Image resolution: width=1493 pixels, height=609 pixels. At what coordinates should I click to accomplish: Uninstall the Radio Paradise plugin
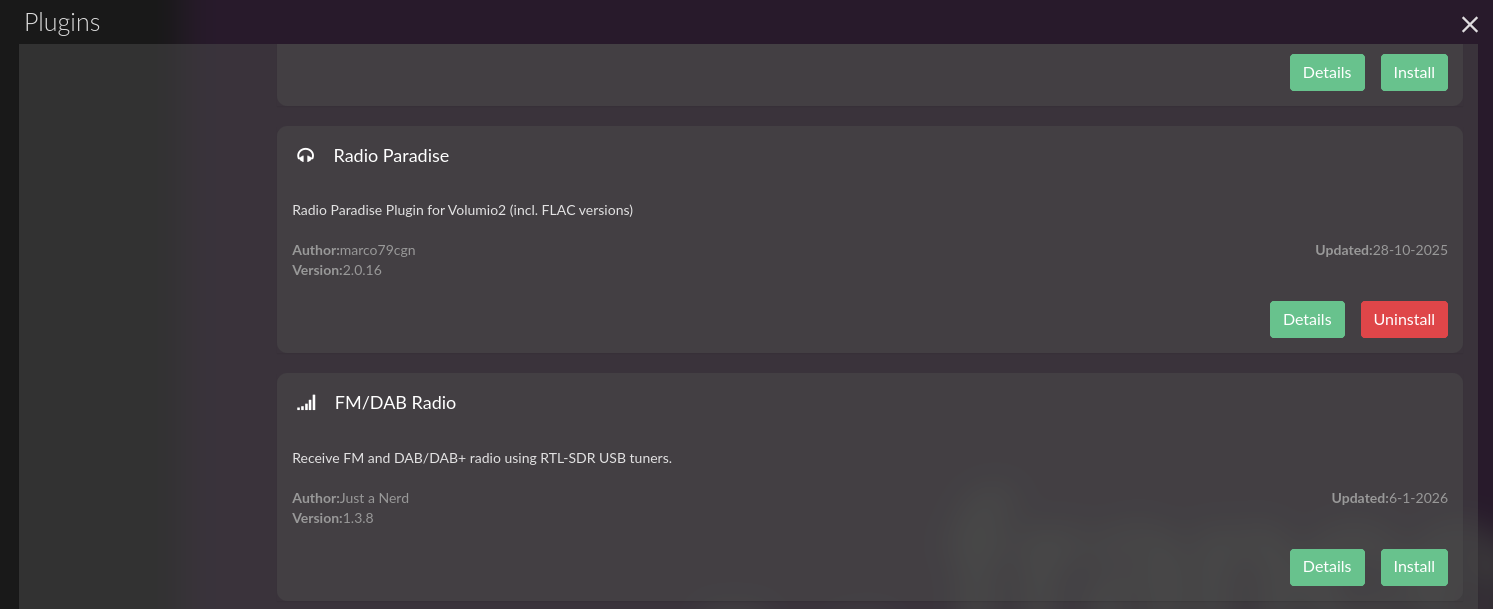click(x=1403, y=320)
